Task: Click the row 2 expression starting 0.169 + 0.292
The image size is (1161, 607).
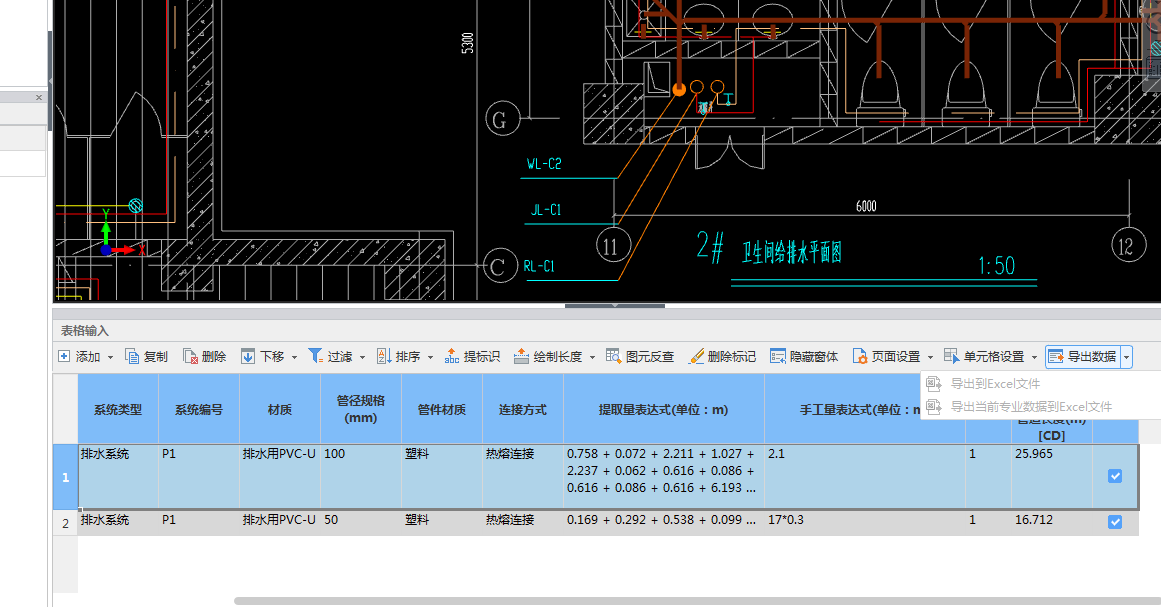Action: click(663, 523)
